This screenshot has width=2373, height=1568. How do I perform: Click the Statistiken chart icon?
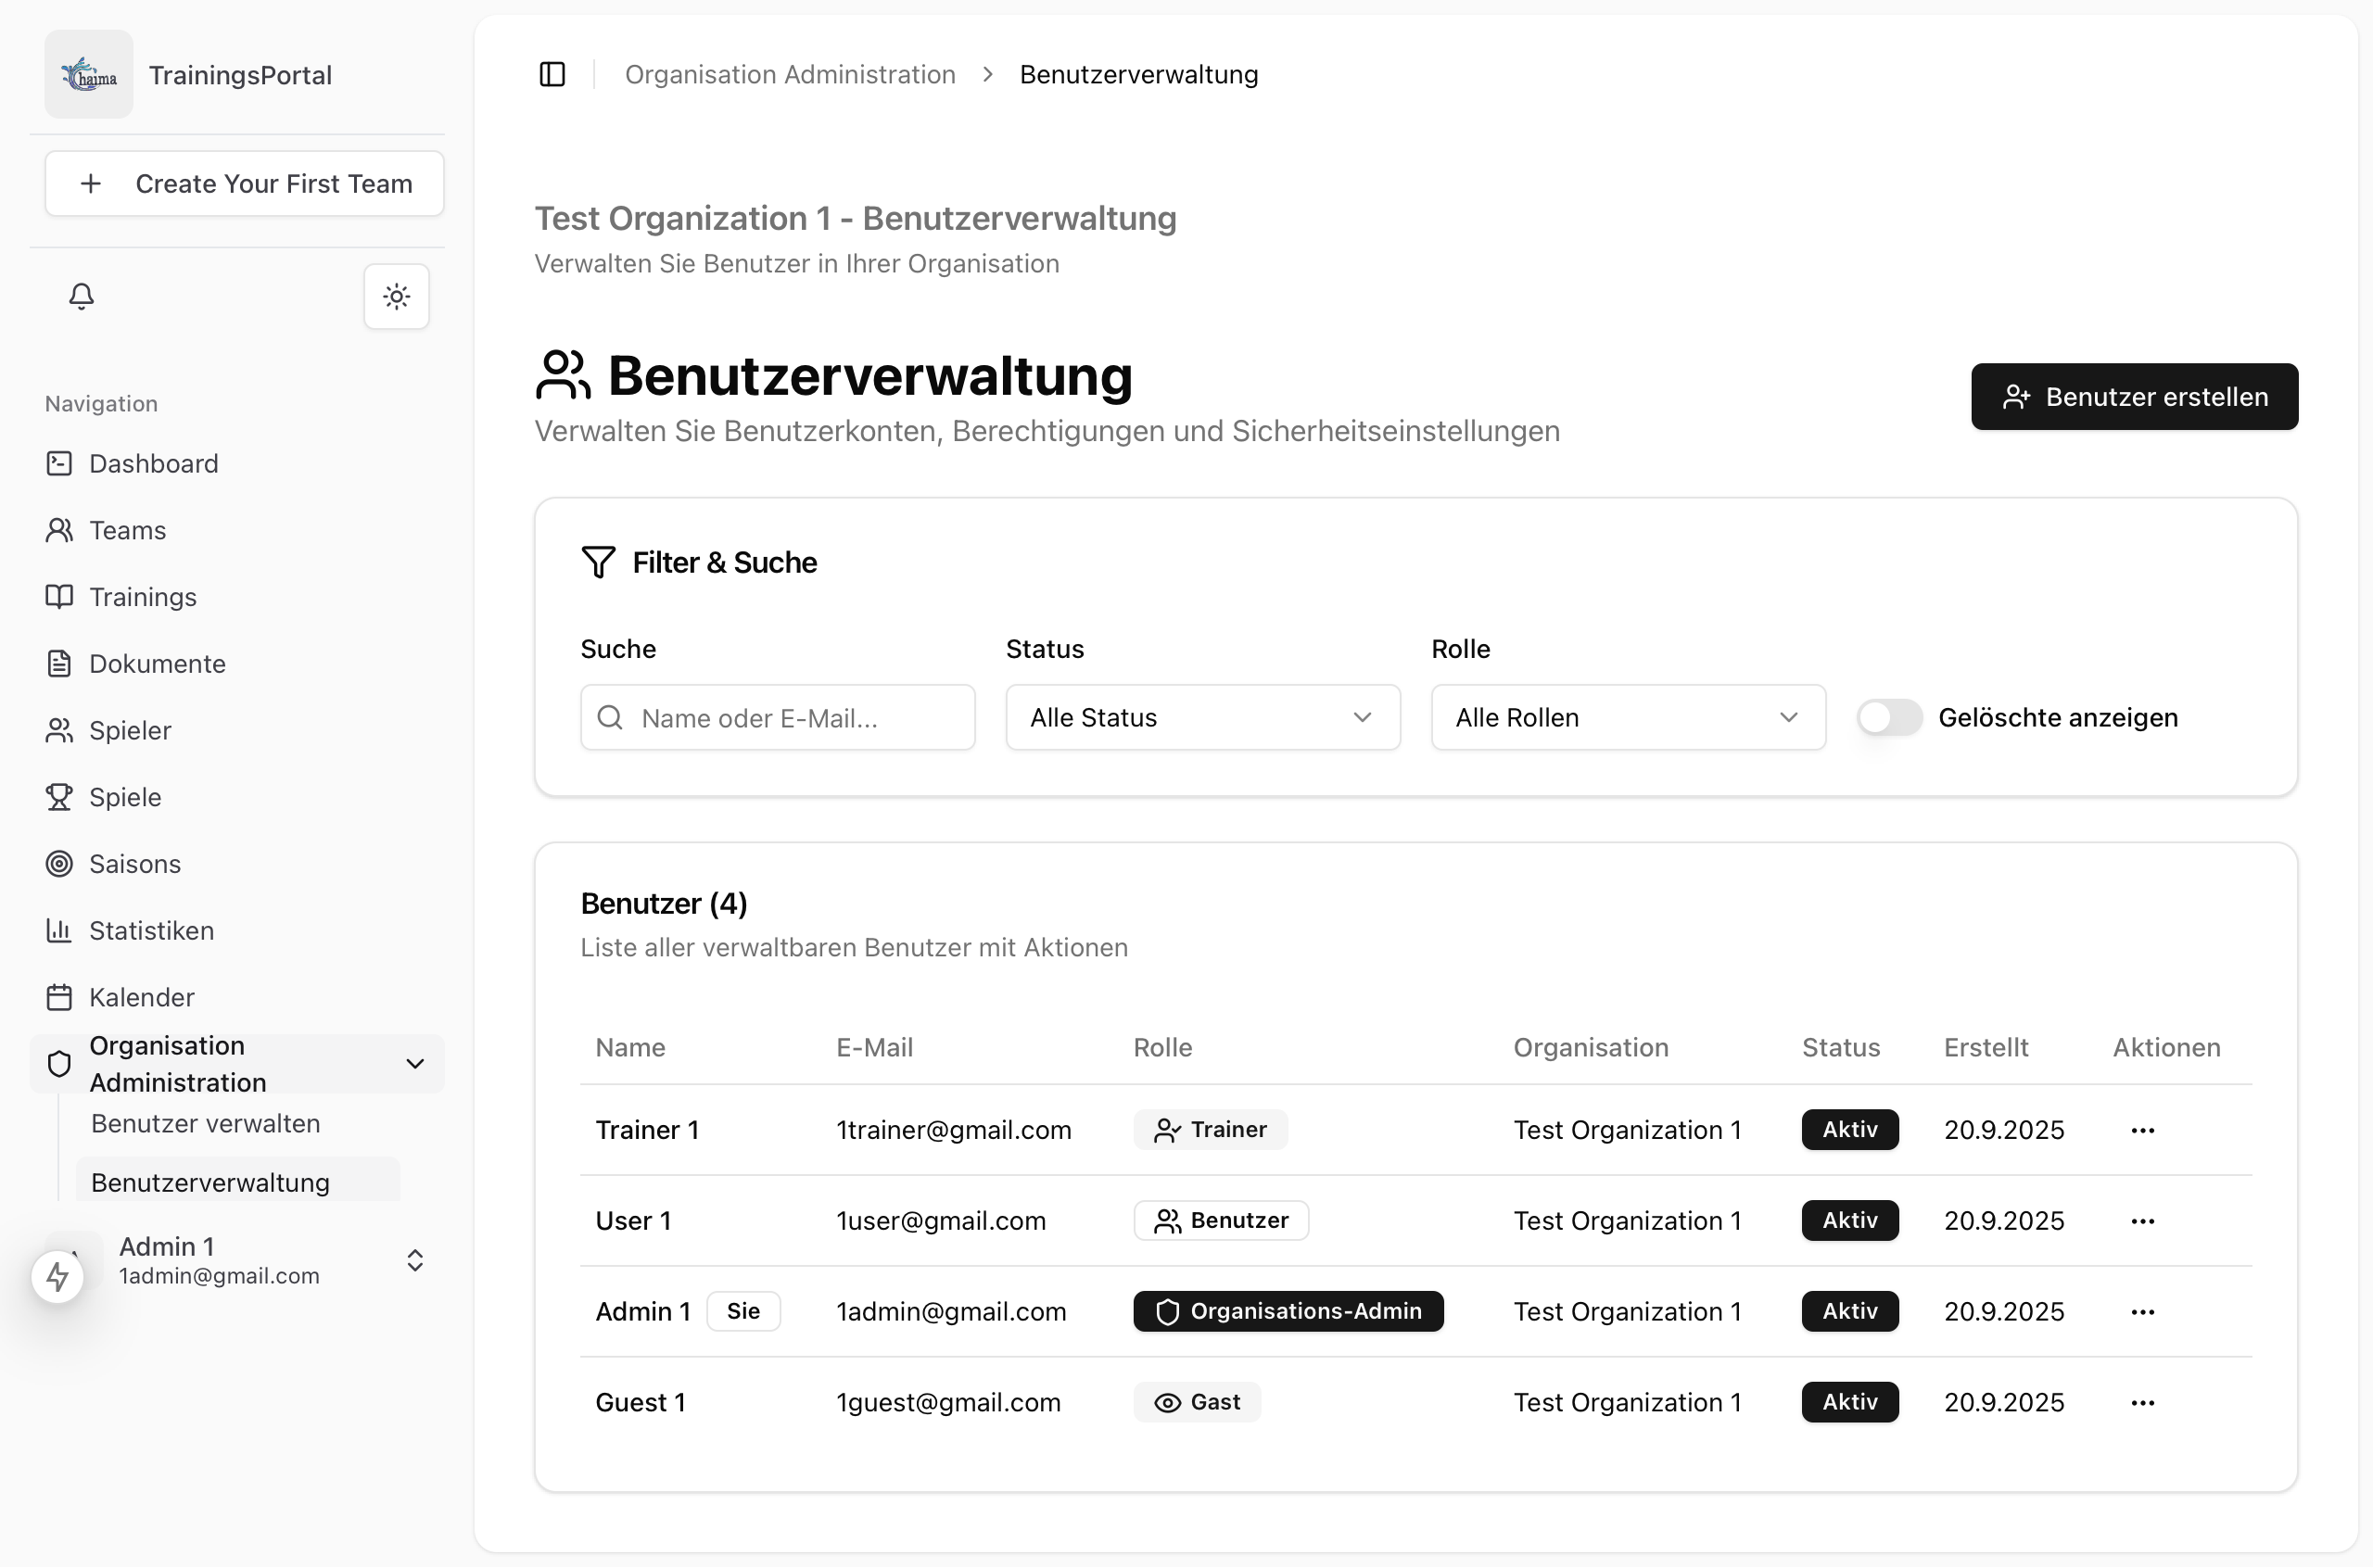[x=59, y=930]
